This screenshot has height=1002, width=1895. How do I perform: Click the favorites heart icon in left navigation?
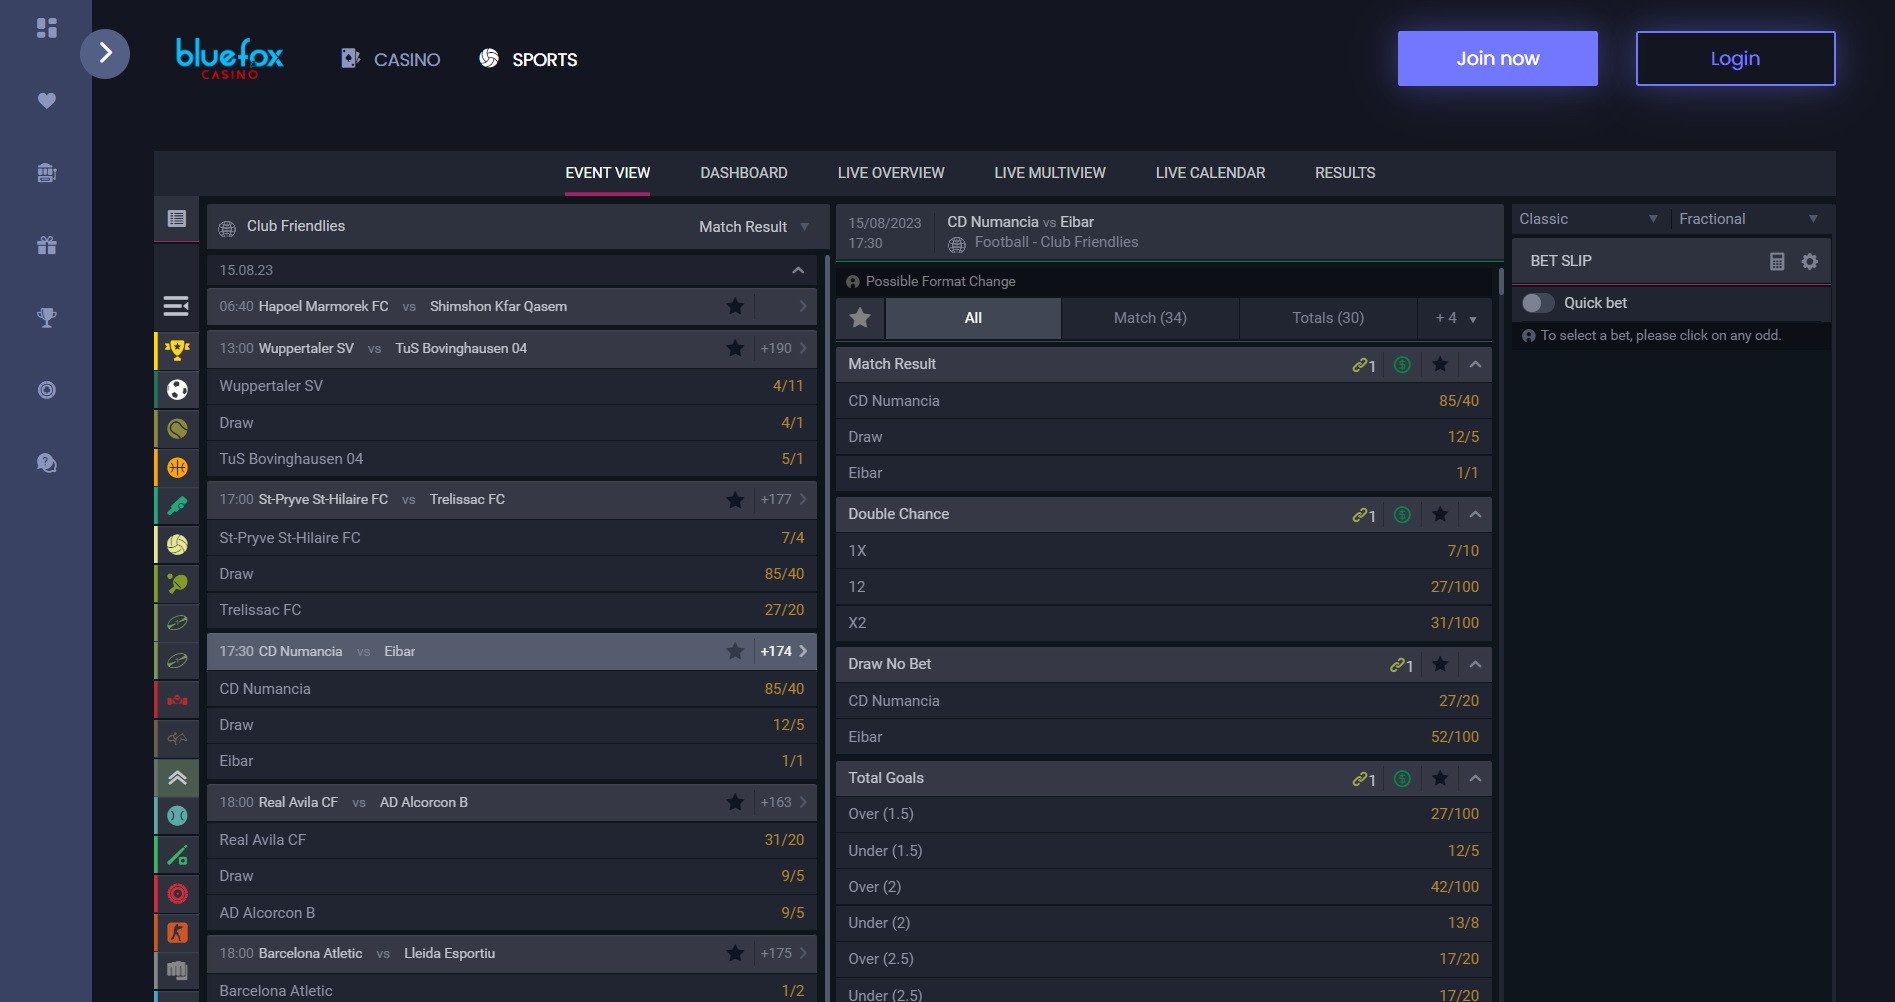tap(46, 100)
